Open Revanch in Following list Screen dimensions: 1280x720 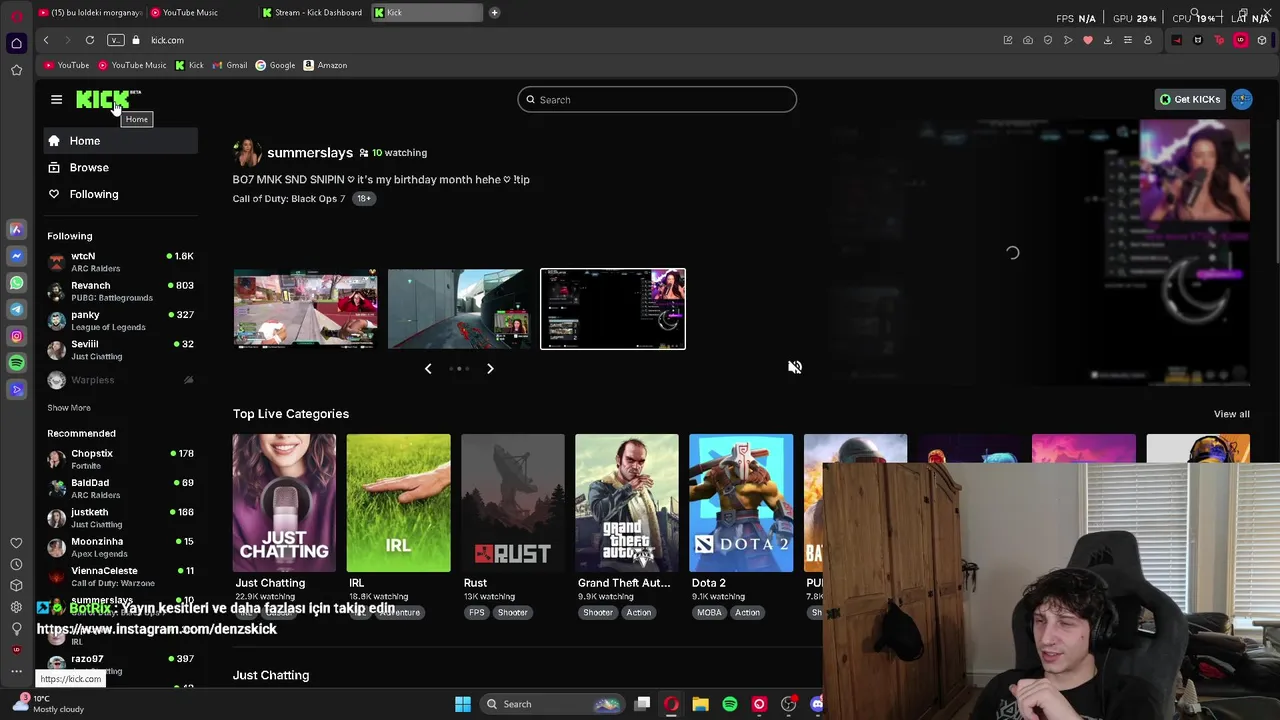(121, 291)
